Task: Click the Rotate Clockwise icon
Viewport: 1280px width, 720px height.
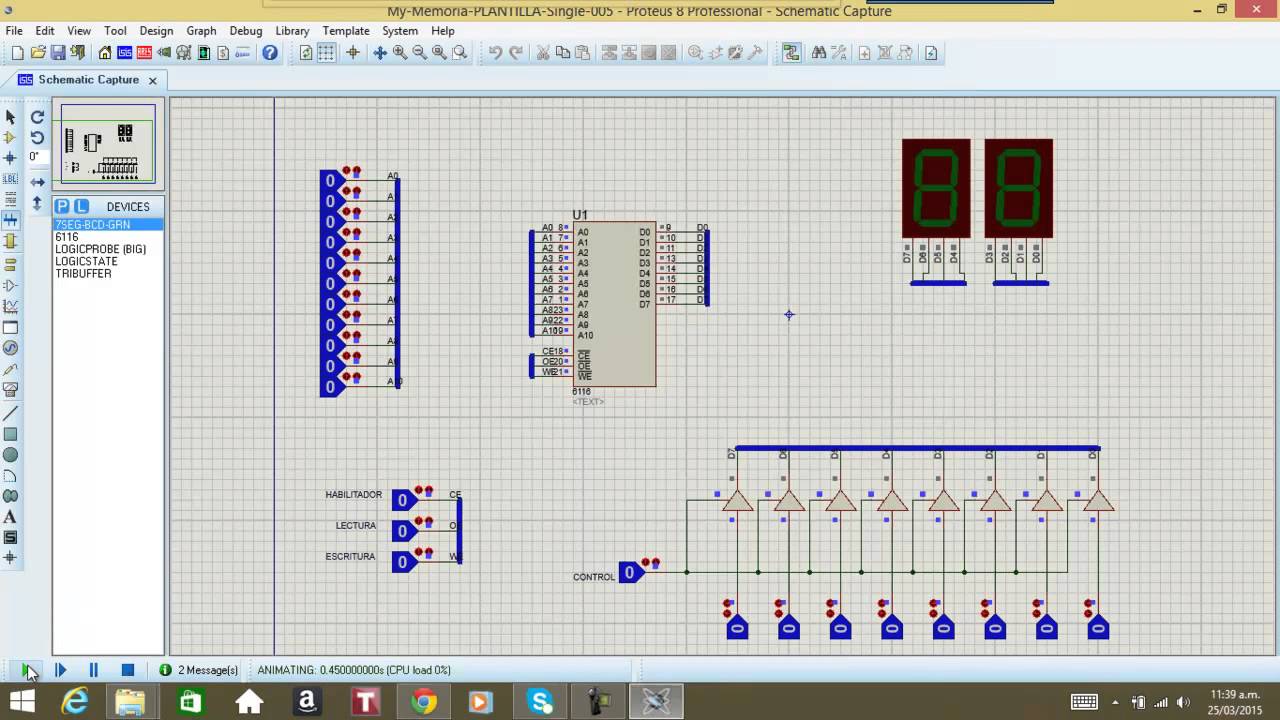Action: pyautogui.click(x=37, y=117)
